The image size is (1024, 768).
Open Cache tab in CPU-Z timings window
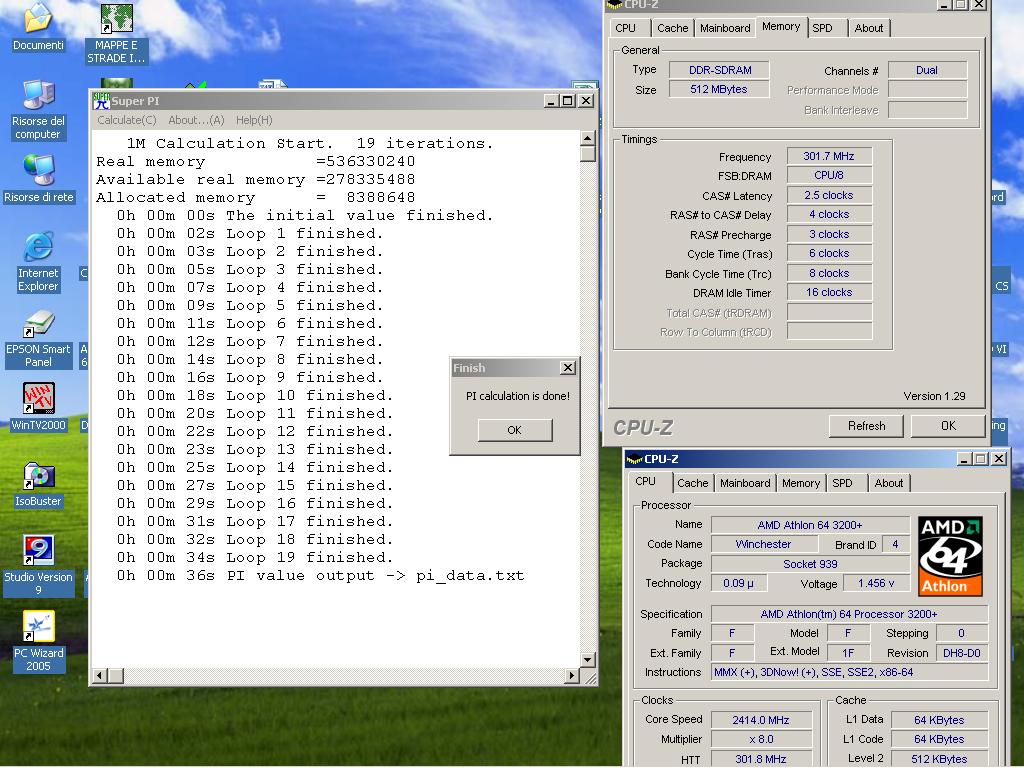673,28
